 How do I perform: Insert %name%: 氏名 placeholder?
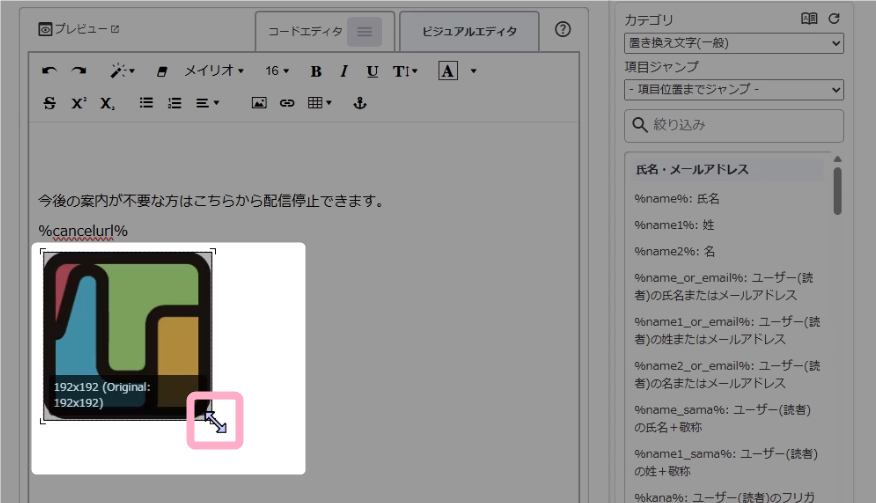677,198
